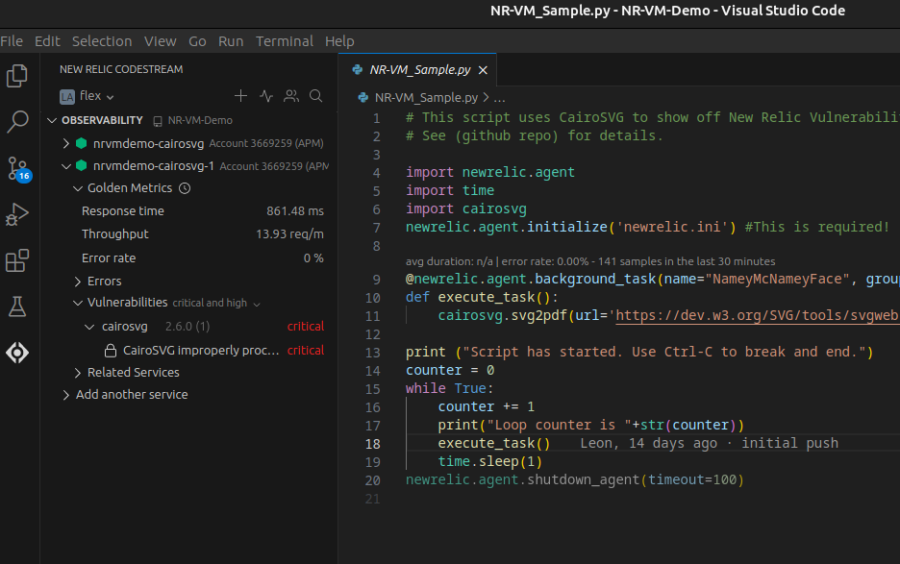Screen dimensions: 900x564
Task: Collapse the Golden Metrics node
Action: (x=77, y=188)
